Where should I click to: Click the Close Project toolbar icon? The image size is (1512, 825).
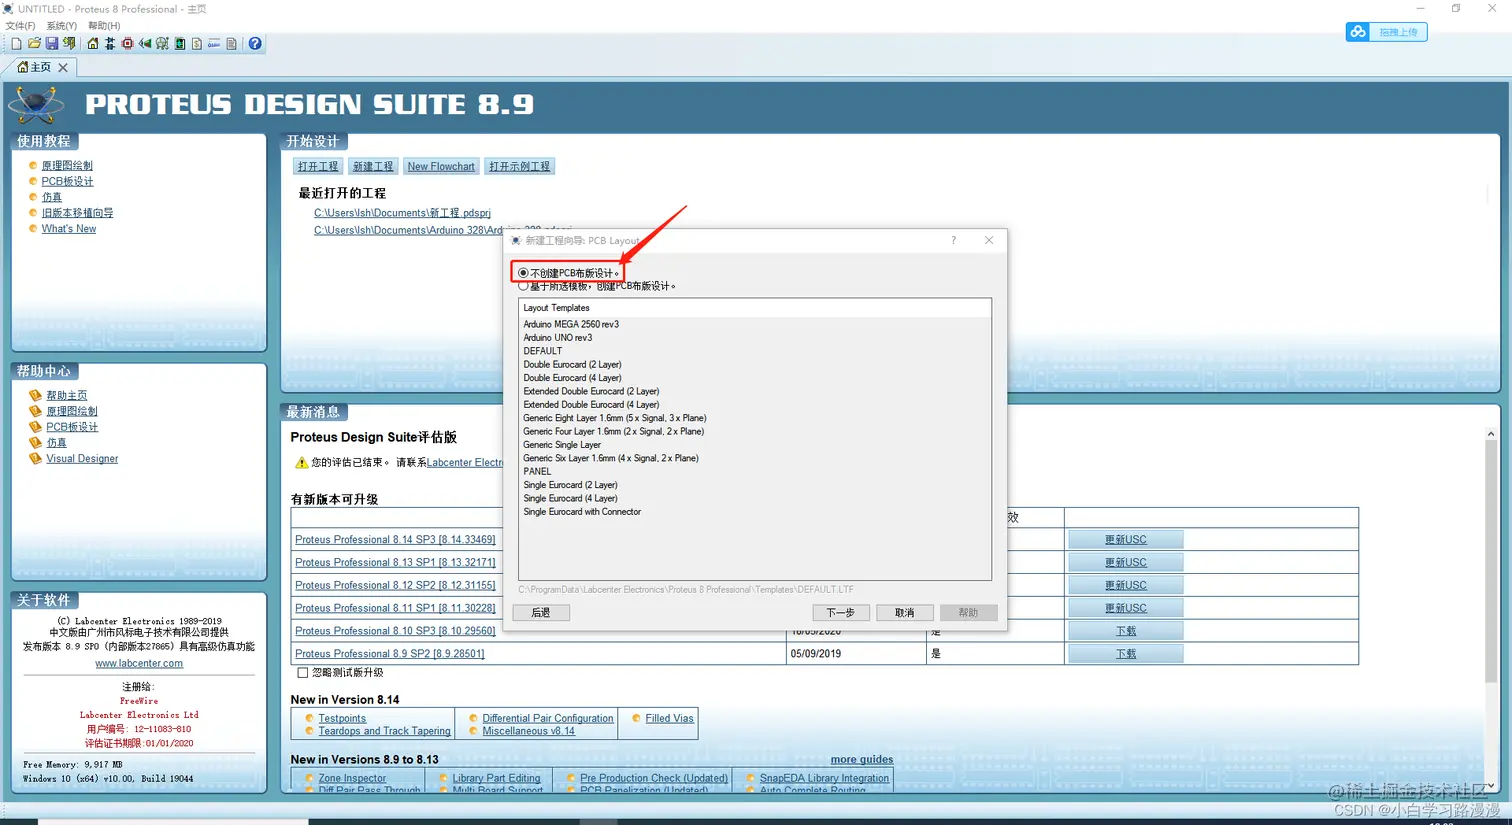coord(69,44)
